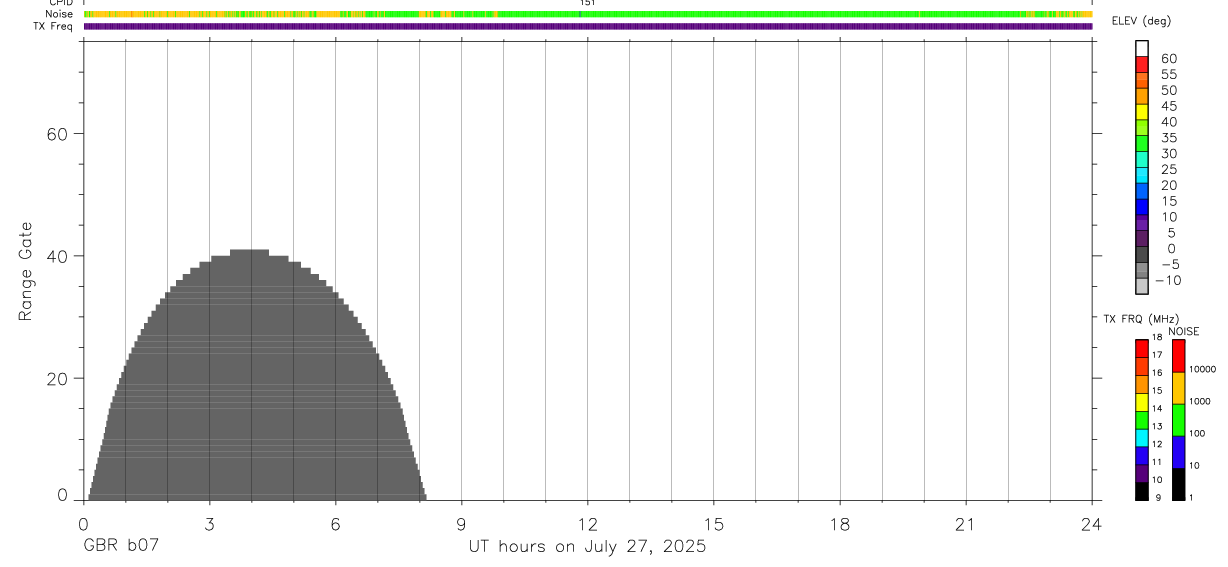Viewport: 1228px width, 567px height.
Task: Click the '21' tick label on UT hours axis
Action: (x=966, y=524)
